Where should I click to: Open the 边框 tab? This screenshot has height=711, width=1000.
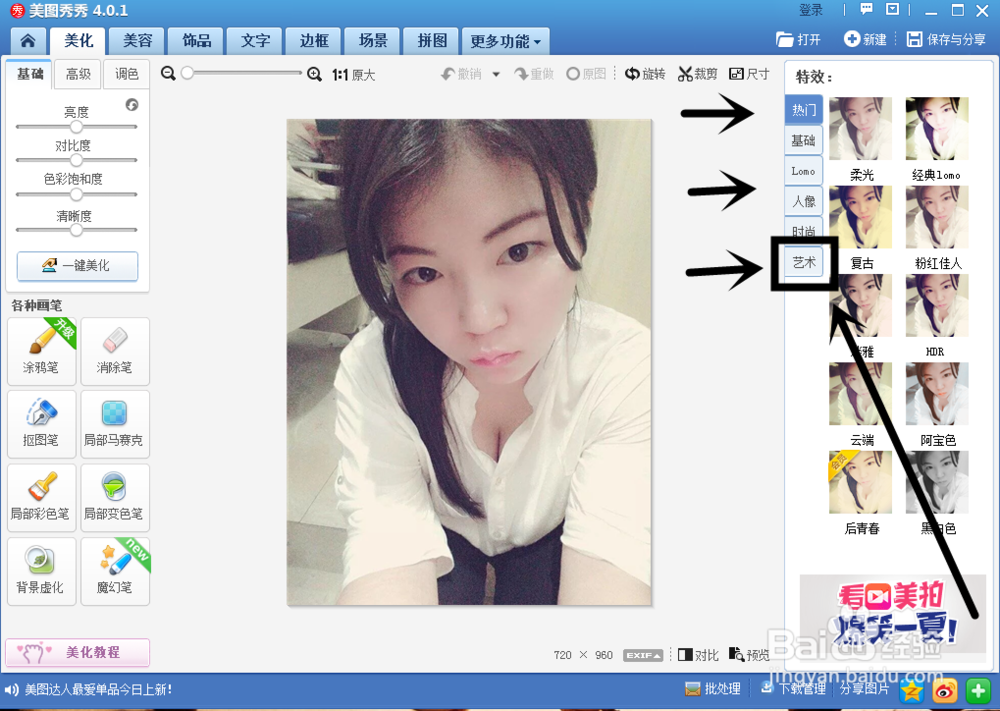[314, 41]
